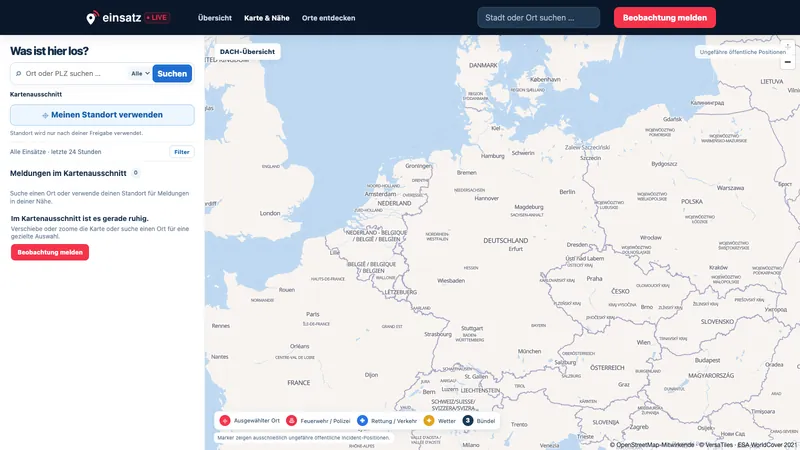Click 'Meldungen im Kartenausschnitt' heading
The height and width of the screenshot is (450, 800).
68,173
